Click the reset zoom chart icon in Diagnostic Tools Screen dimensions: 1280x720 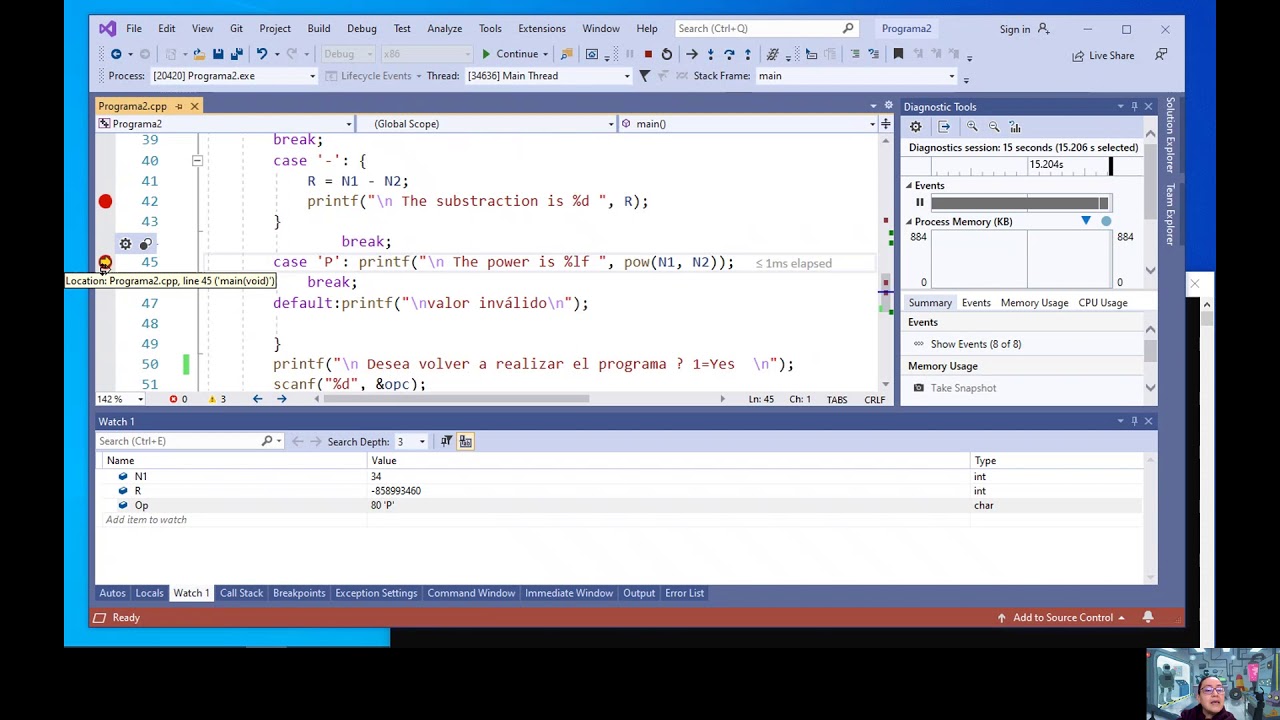tap(1015, 127)
